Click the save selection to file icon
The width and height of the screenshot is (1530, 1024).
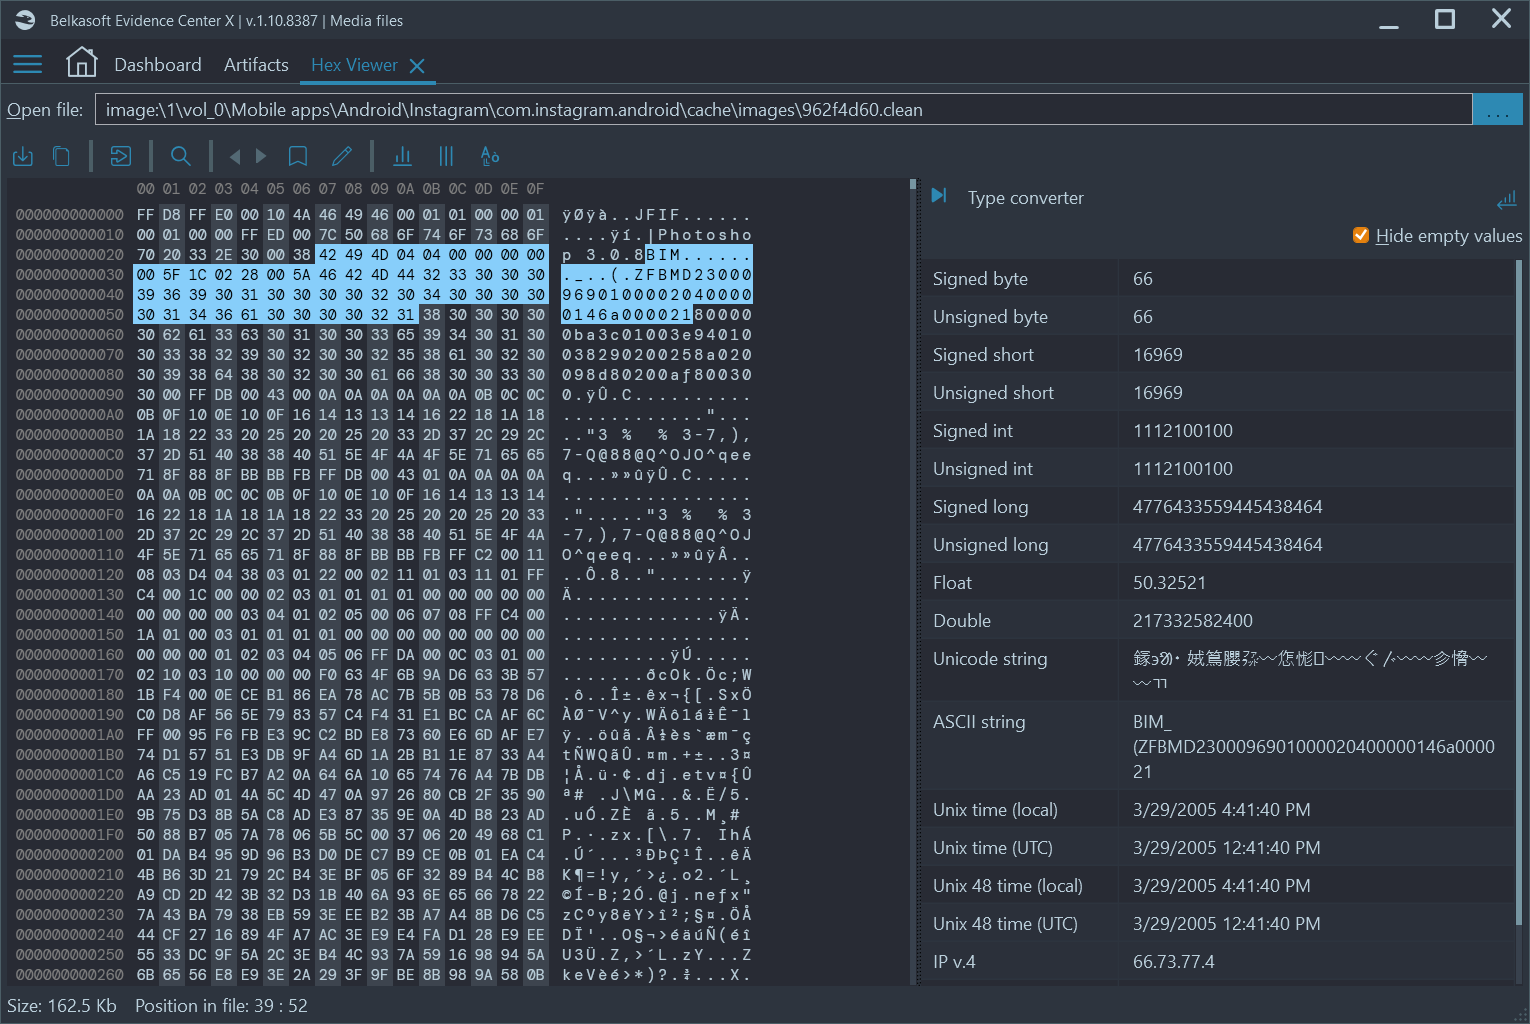coord(23,156)
